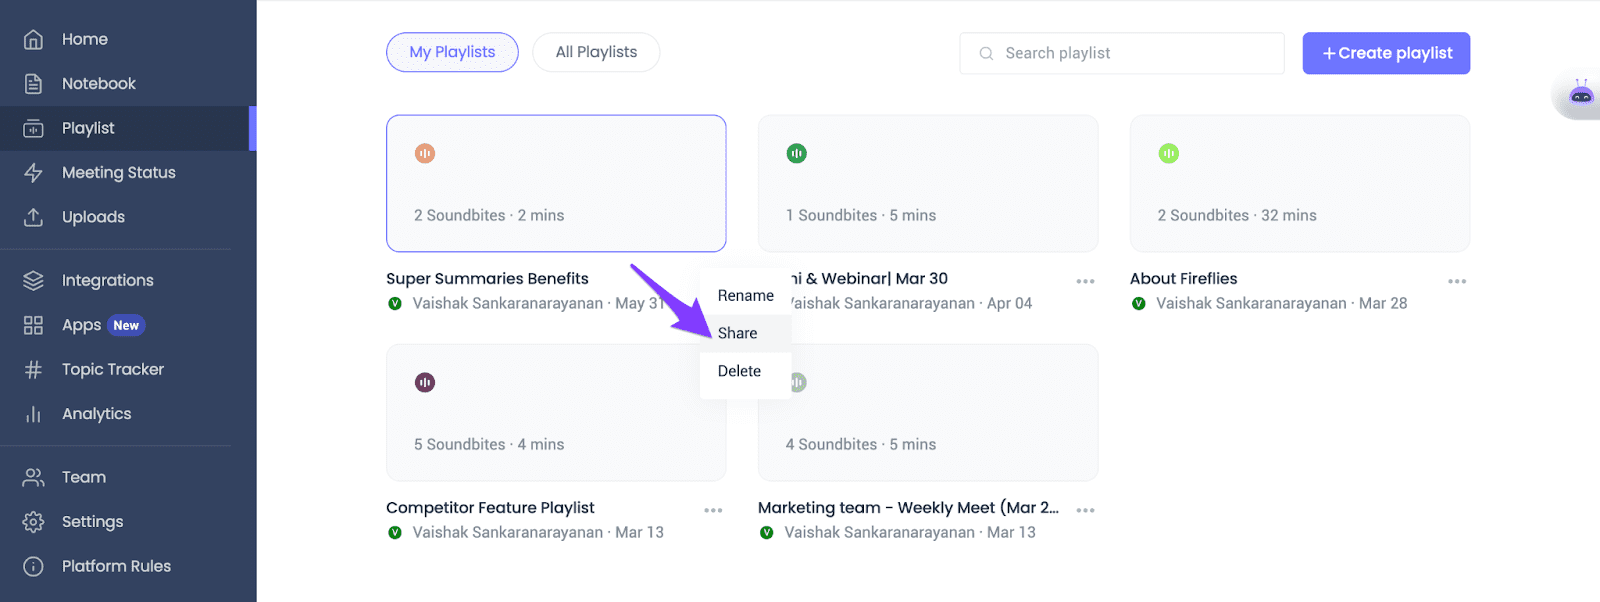Click the Home icon in sidebar
Viewport: 1600px width, 602px height.
(x=33, y=39)
